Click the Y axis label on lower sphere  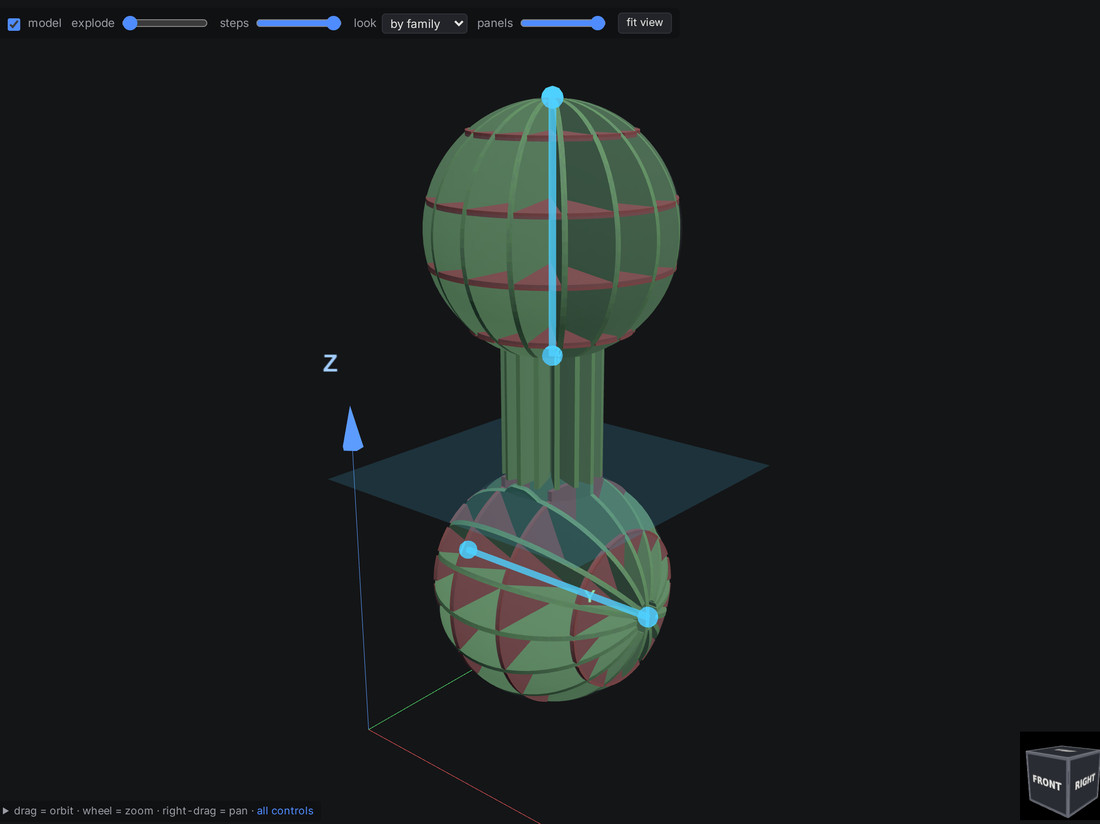pyautogui.click(x=590, y=596)
